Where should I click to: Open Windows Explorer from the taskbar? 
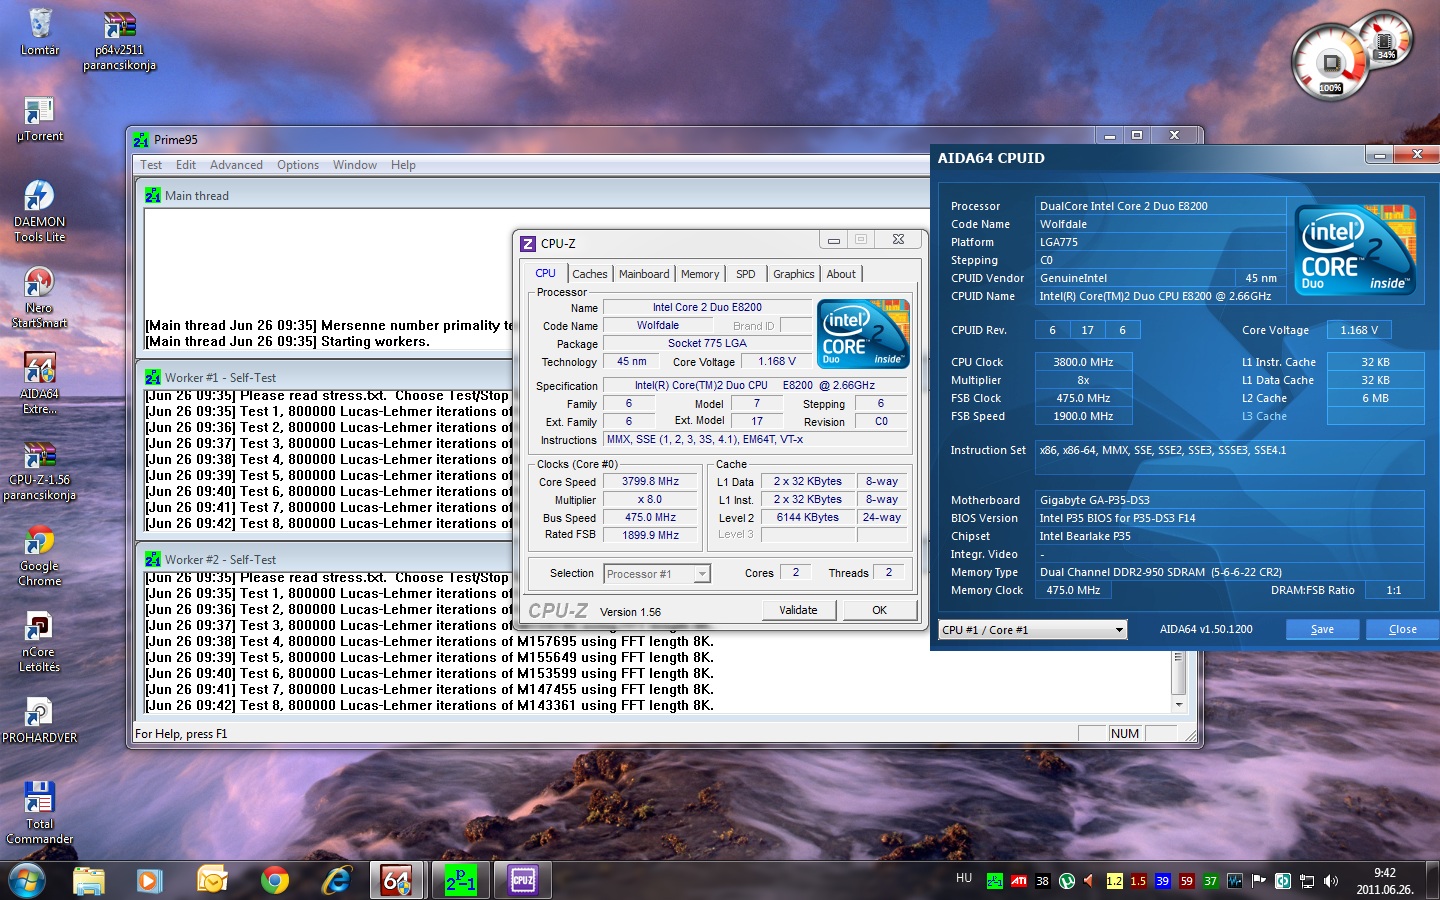coord(89,880)
